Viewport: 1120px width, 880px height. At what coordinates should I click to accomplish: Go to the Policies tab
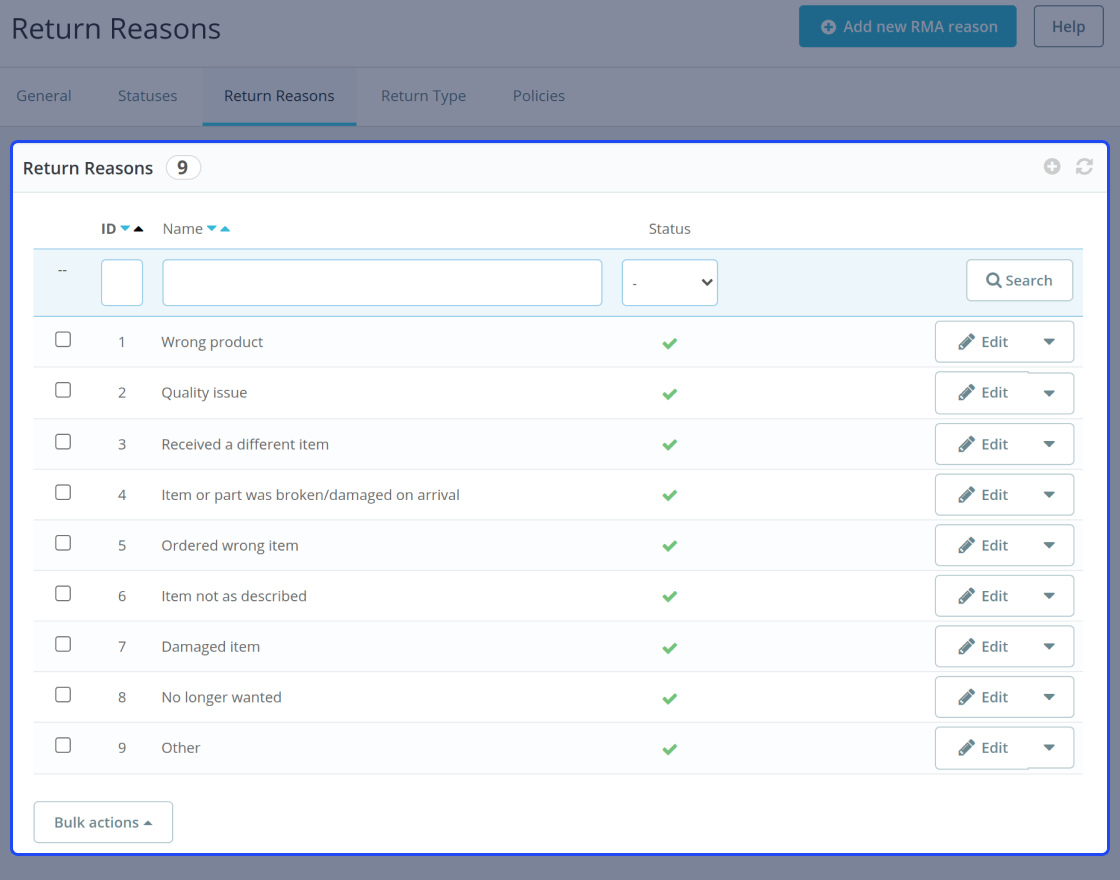(539, 96)
